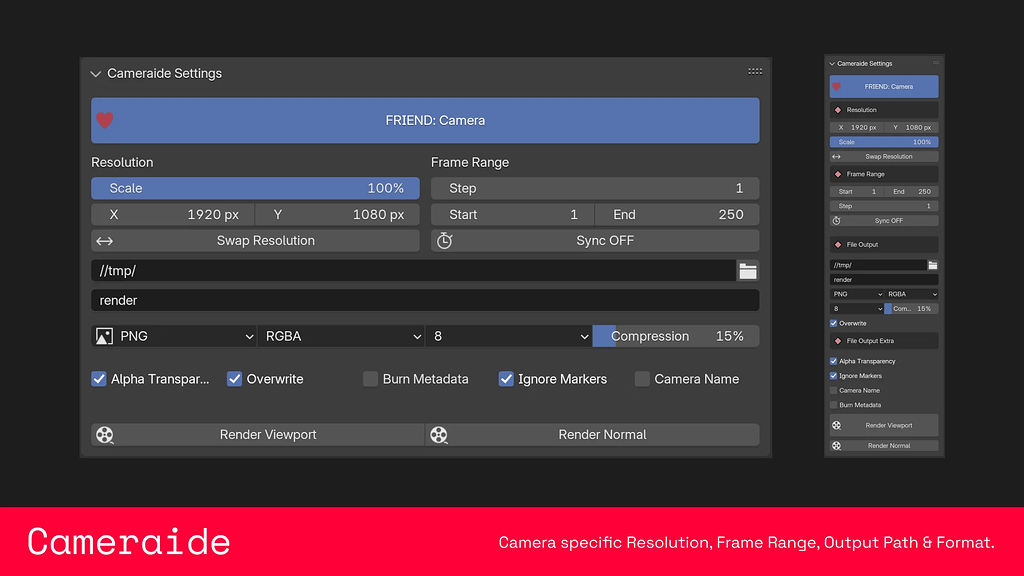This screenshot has height=576, width=1024.
Task: Click the render filename field in the wide panel
Action: tap(425, 300)
